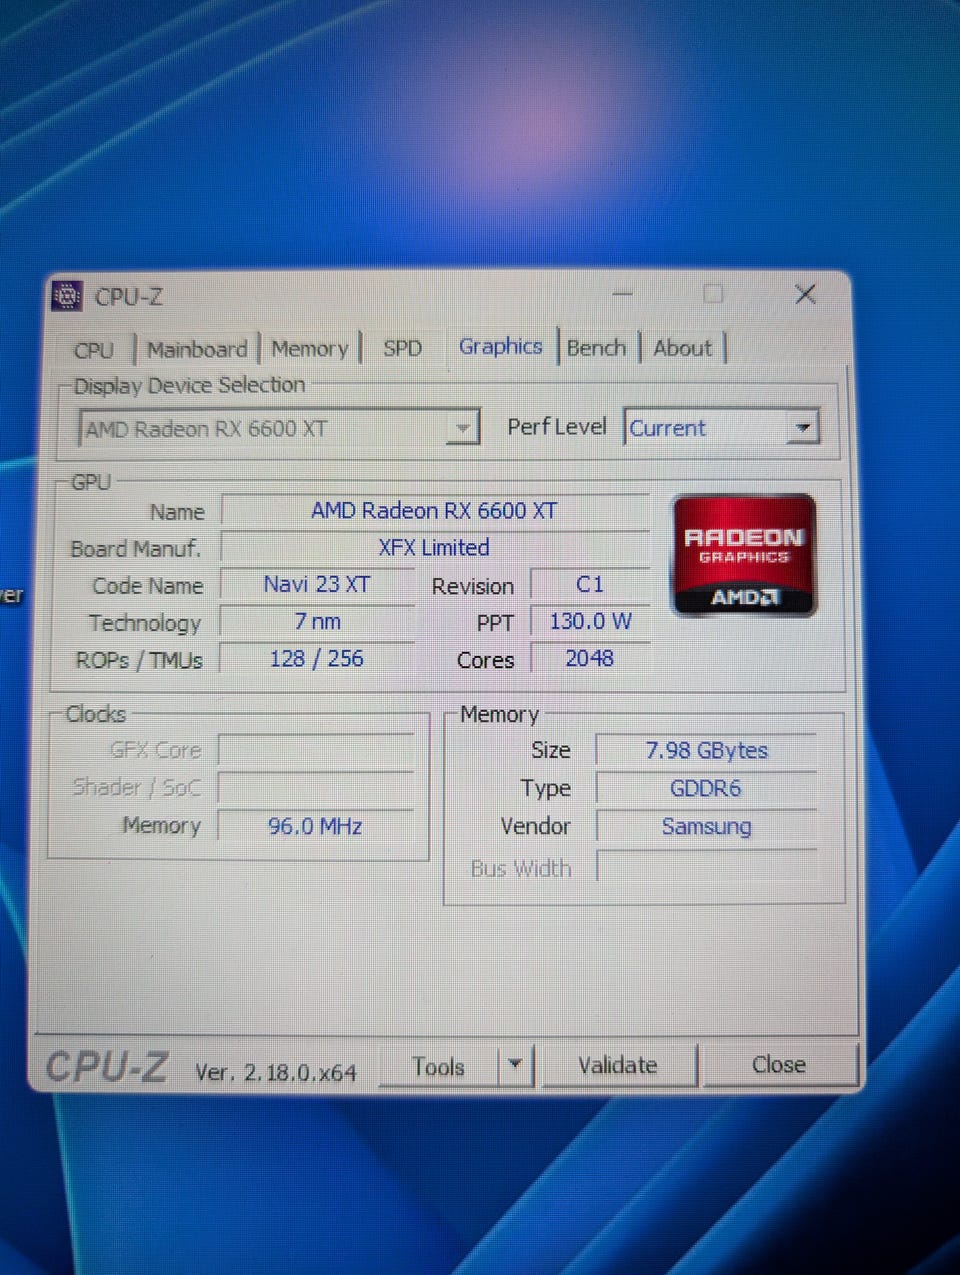Click the empty Shader / SoC clock field
960x1275 pixels.
(316, 789)
